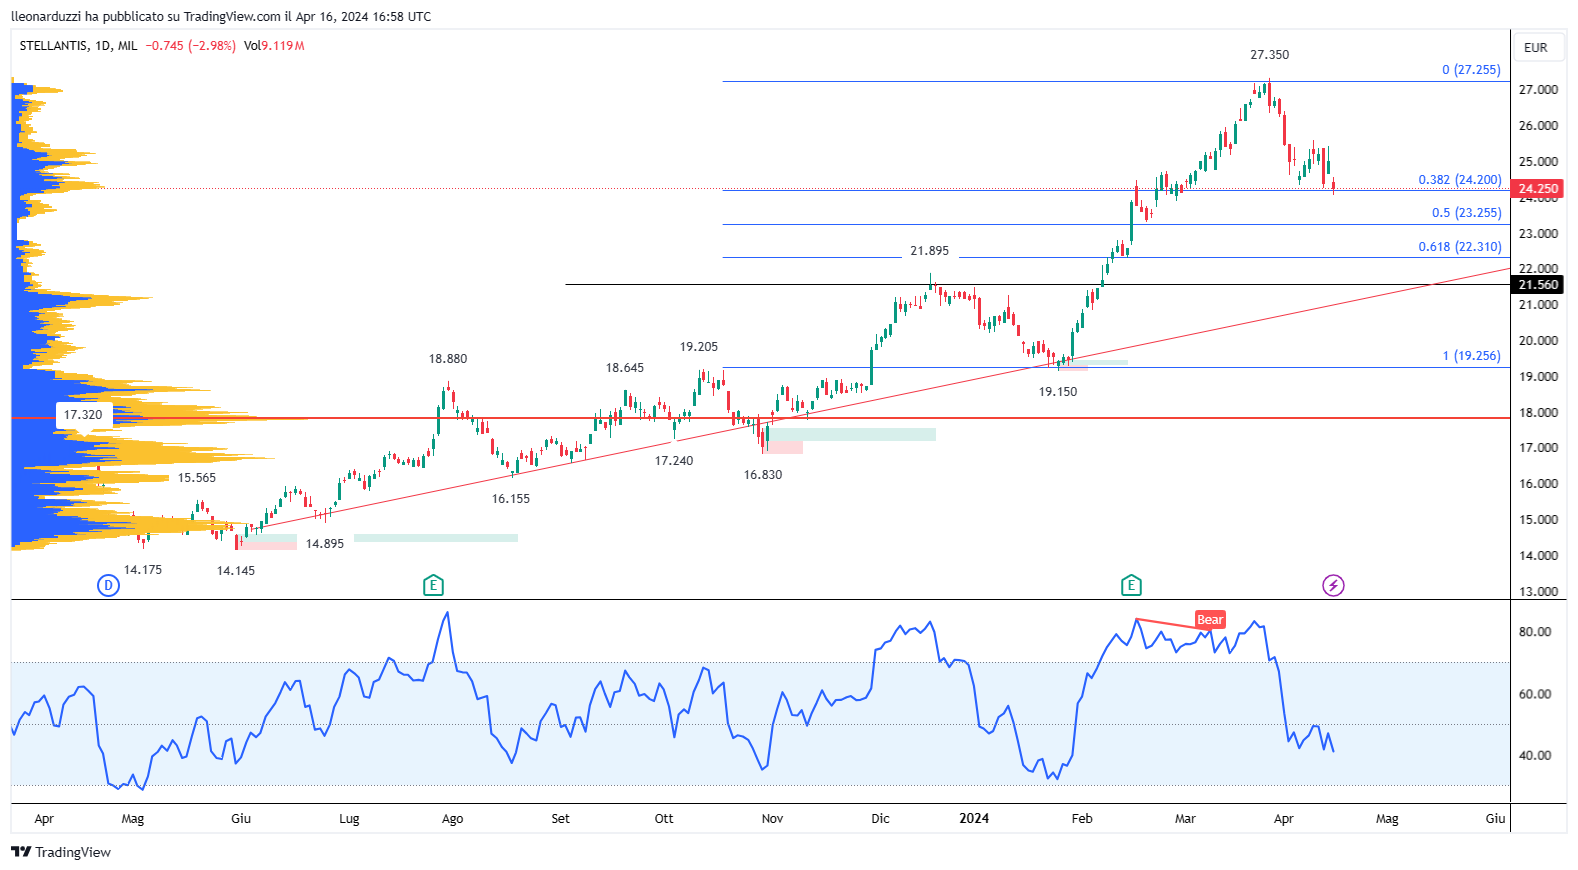This screenshot has width=1578, height=870.
Task: Click the −0.745 (−2.98%) change value
Action: (x=191, y=46)
